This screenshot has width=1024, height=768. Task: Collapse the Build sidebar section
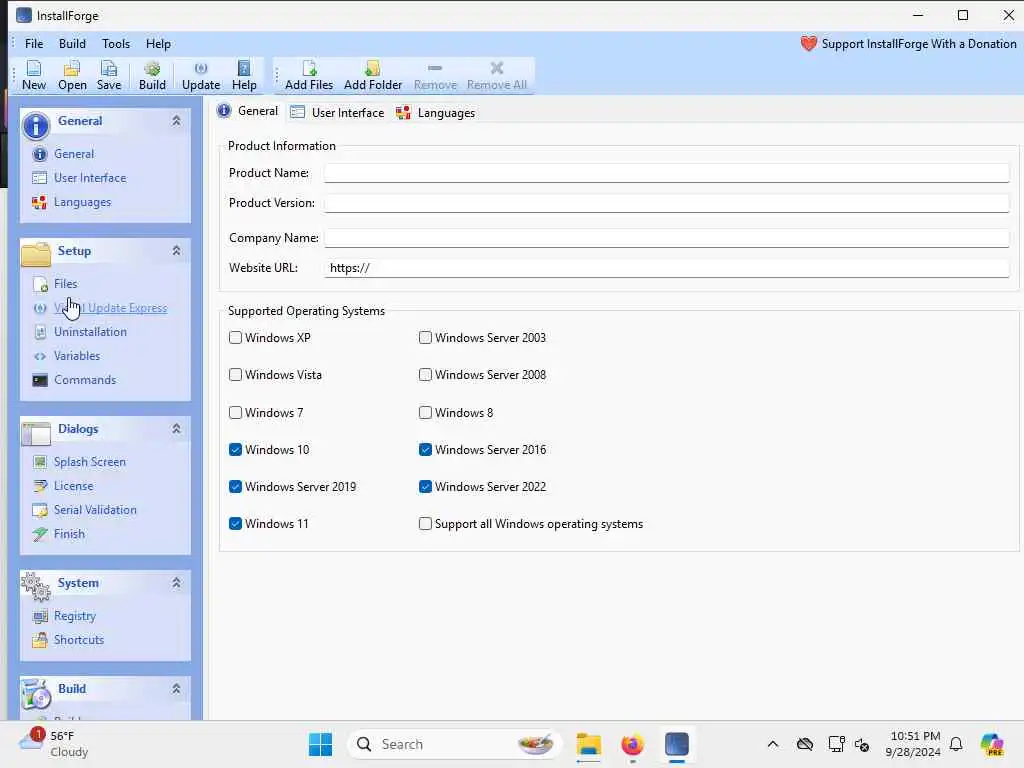(x=176, y=689)
